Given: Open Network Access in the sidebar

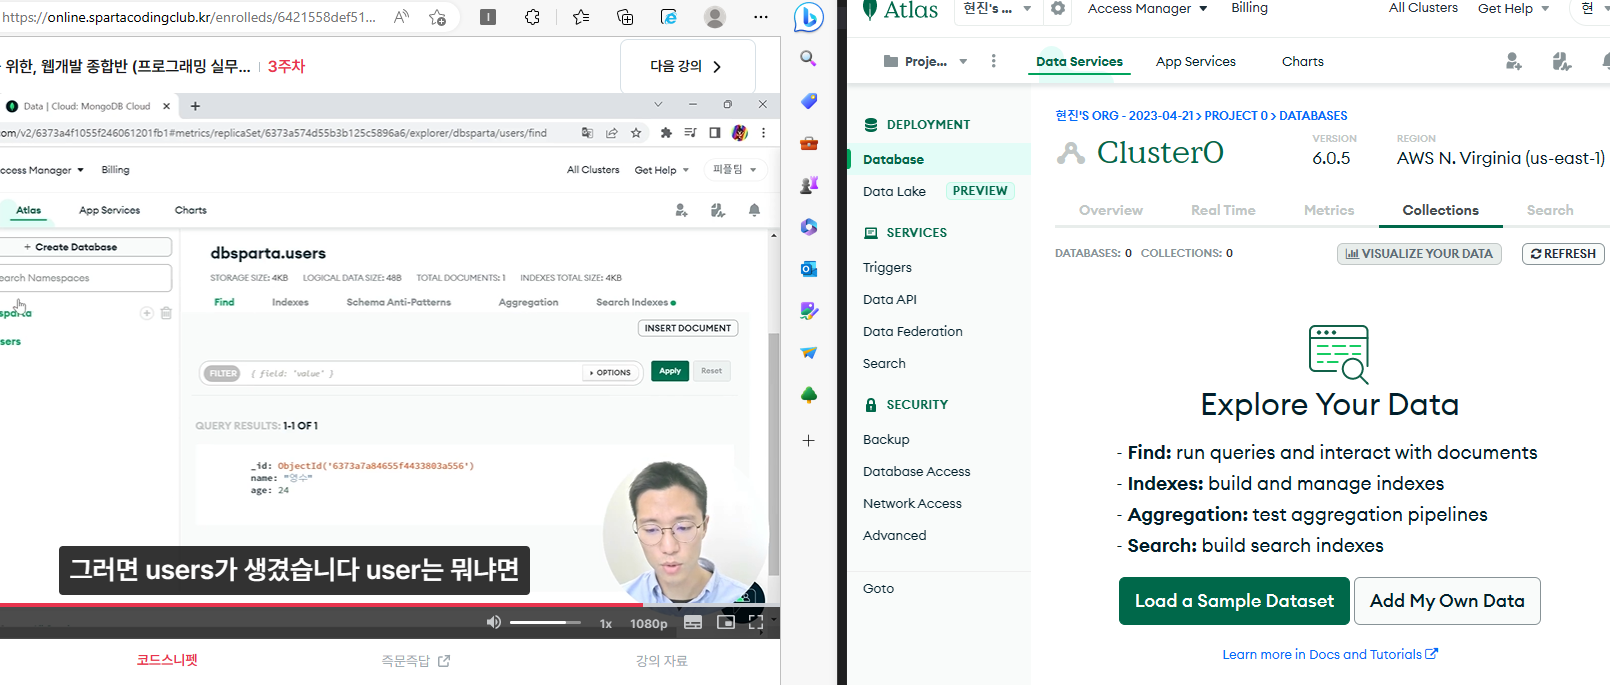Looking at the screenshot, I should [x=912, y=503].
